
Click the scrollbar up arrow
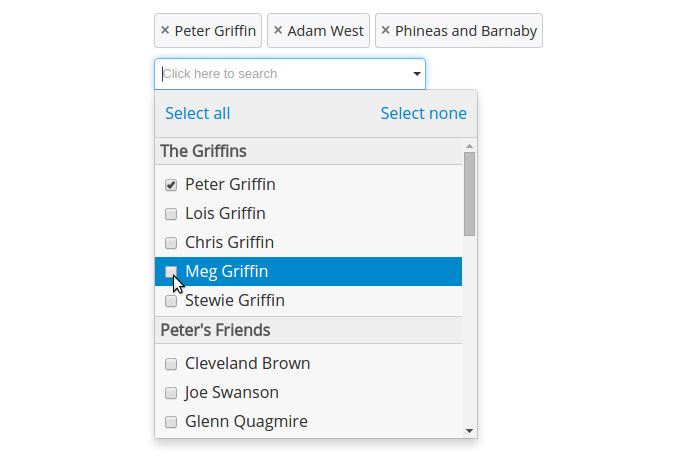(x=469, y=146)
